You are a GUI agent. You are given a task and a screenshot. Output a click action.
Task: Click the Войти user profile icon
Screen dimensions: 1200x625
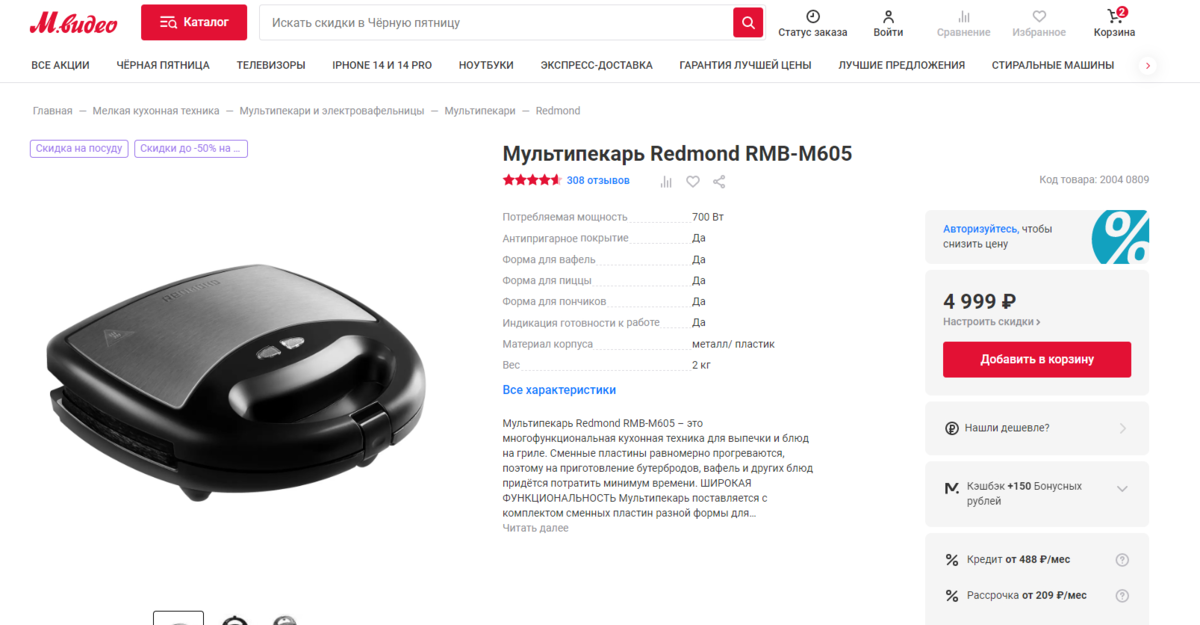click(x=888, y=16)
